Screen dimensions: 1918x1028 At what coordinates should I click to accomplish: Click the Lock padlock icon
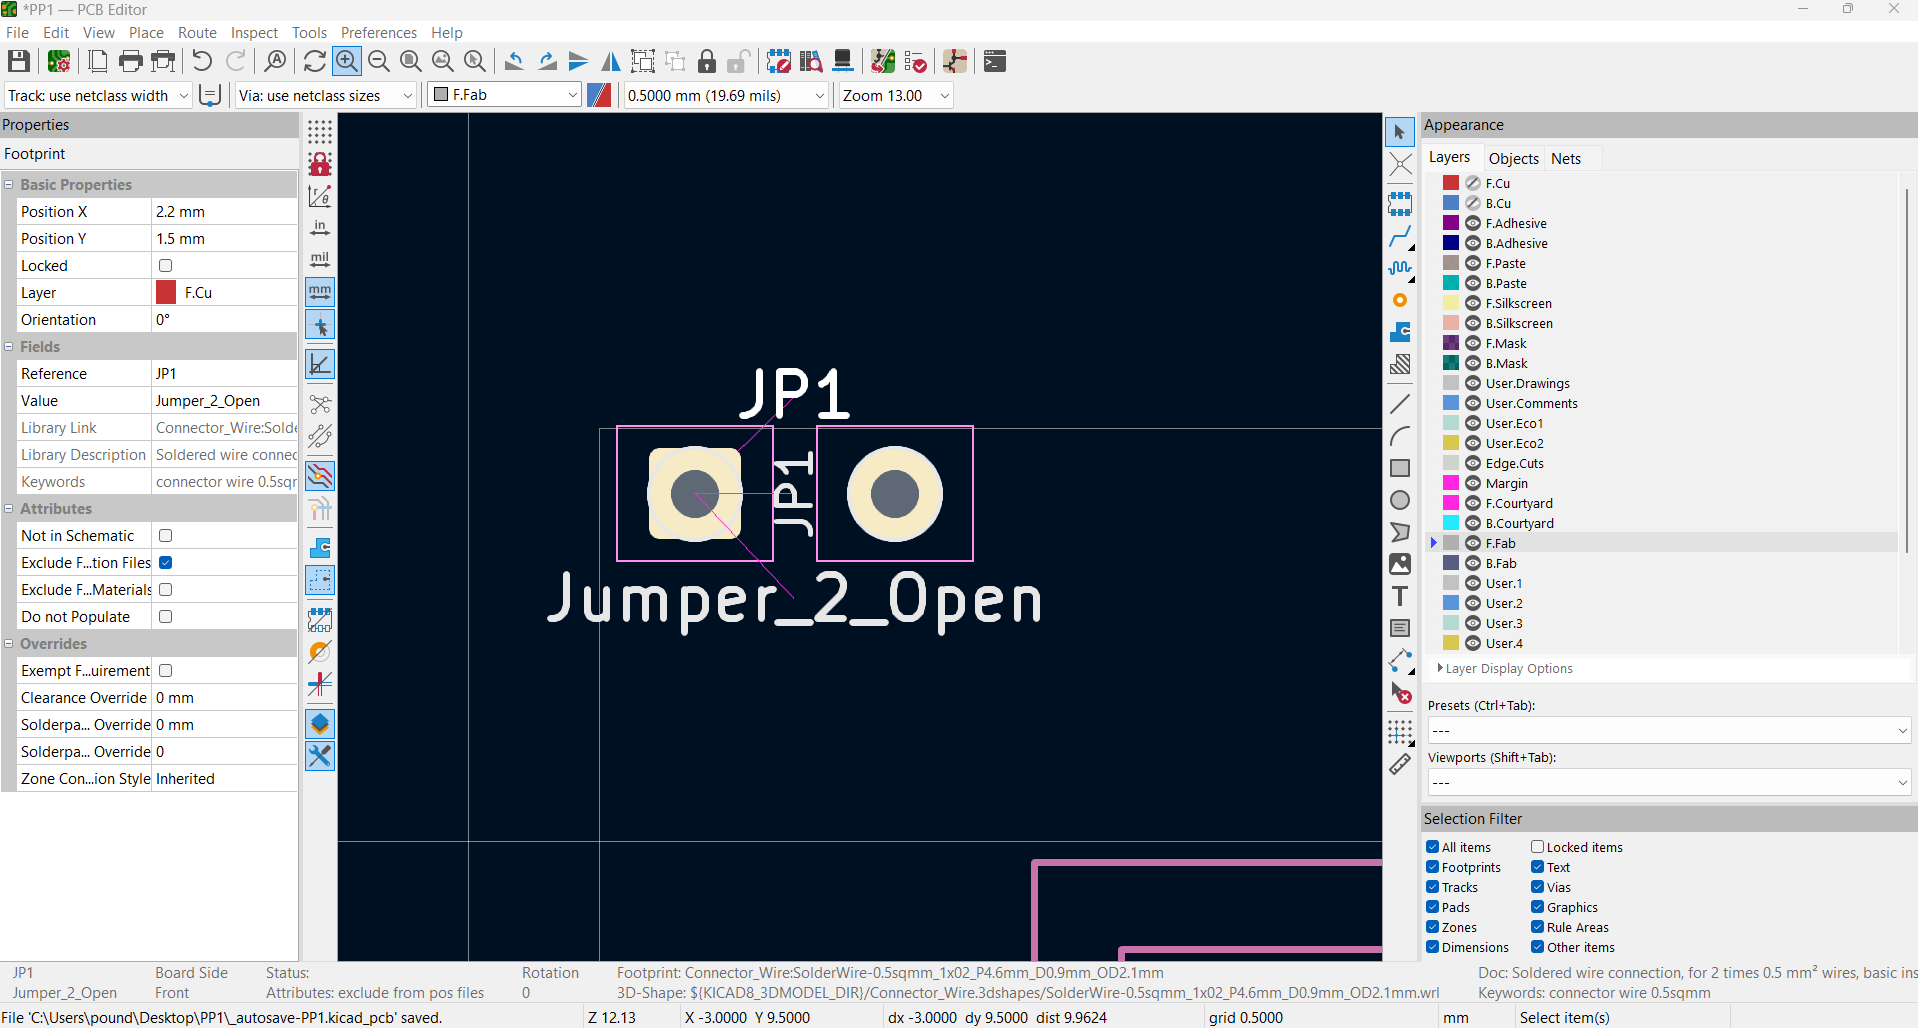coord(707,62)
